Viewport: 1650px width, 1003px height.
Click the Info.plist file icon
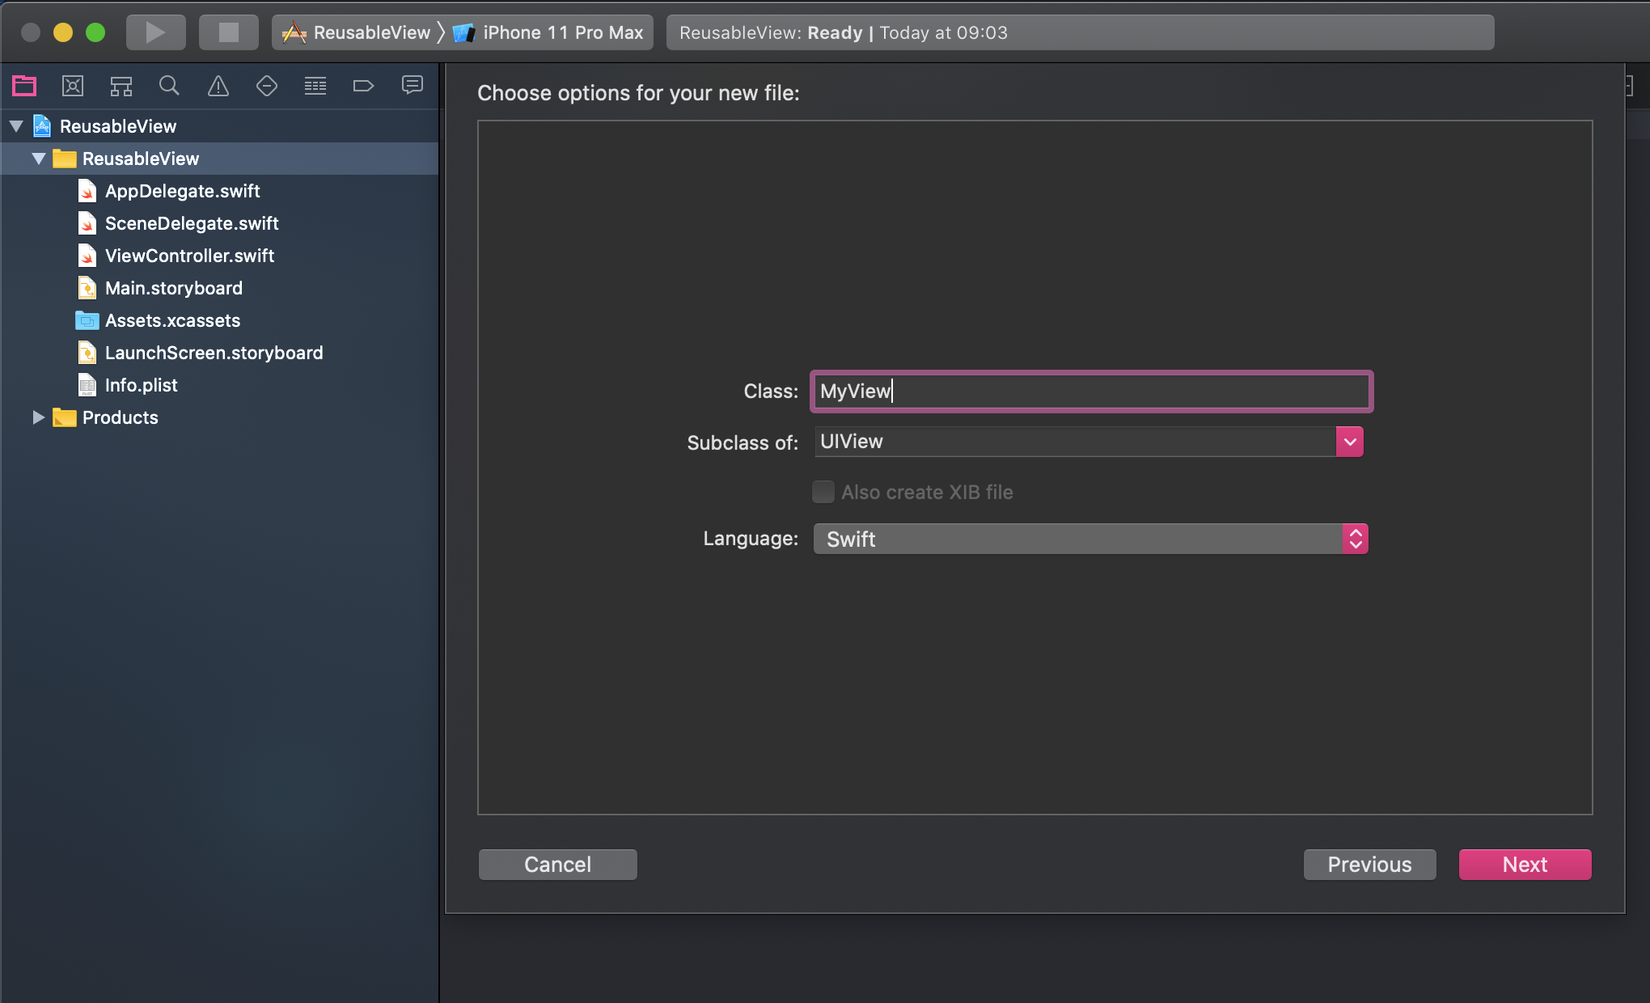pyautogui.click(x=87, y=385)
